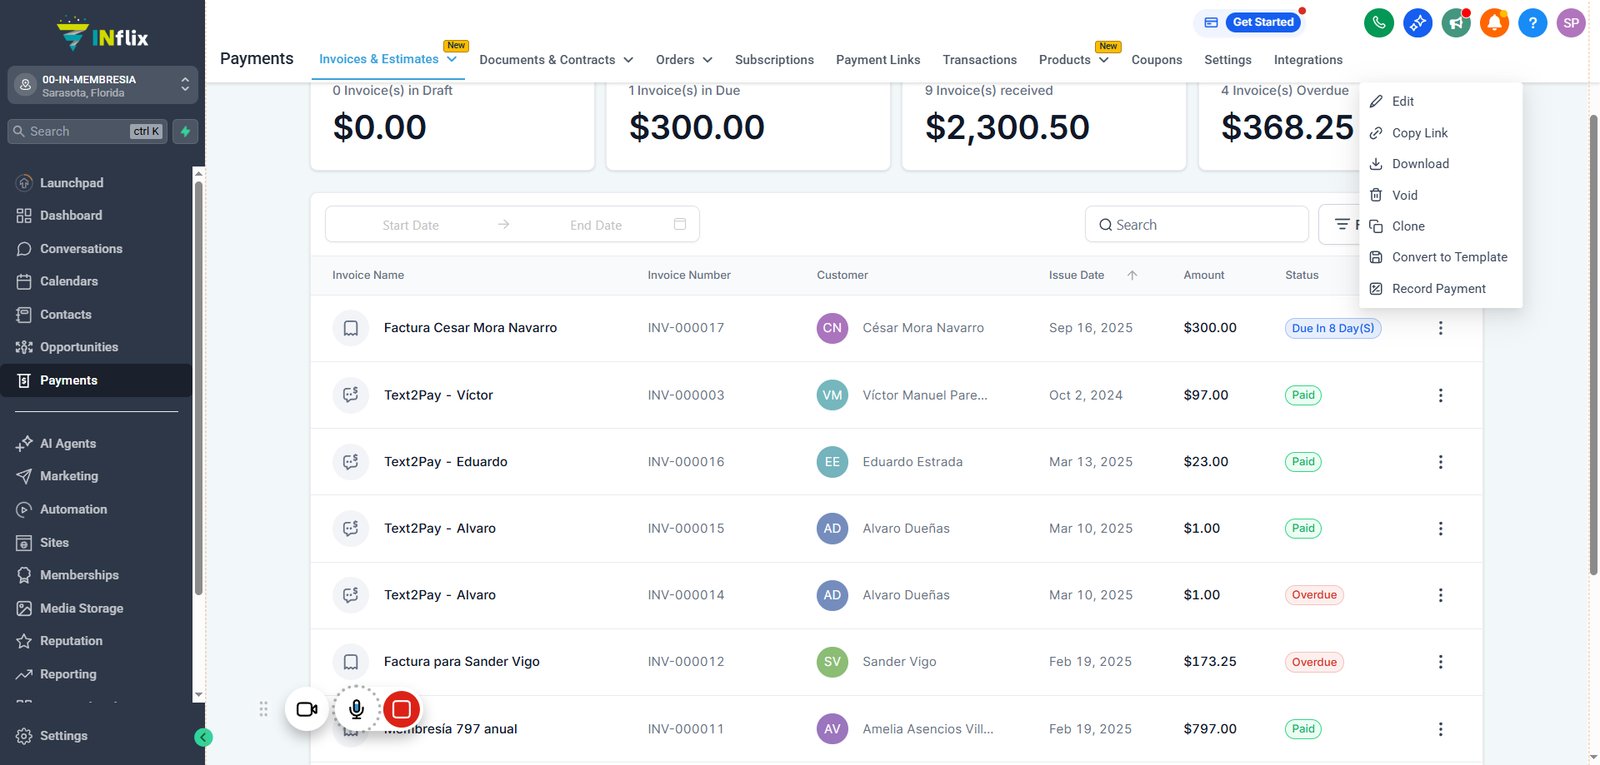This screenshot has width=1600, height=765.
Task: Open the Transactions tab
Action: click(x=979, y=60)
